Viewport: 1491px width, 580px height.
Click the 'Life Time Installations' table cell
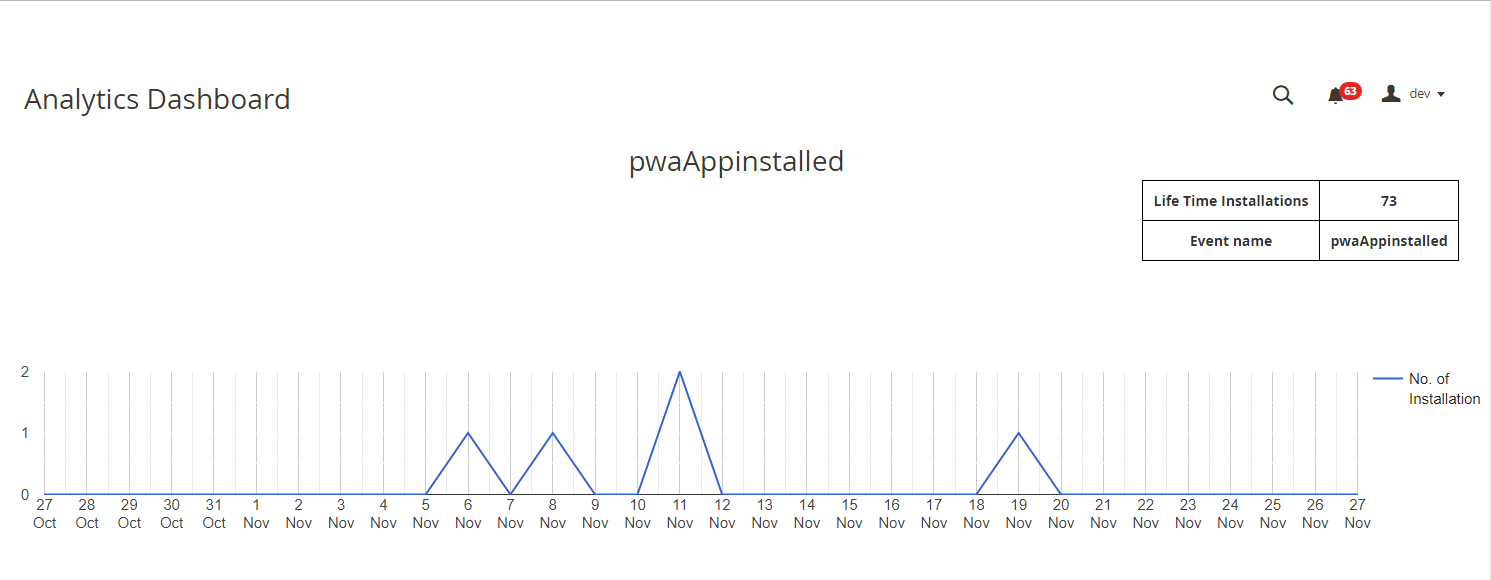(x=1231, y=201)
